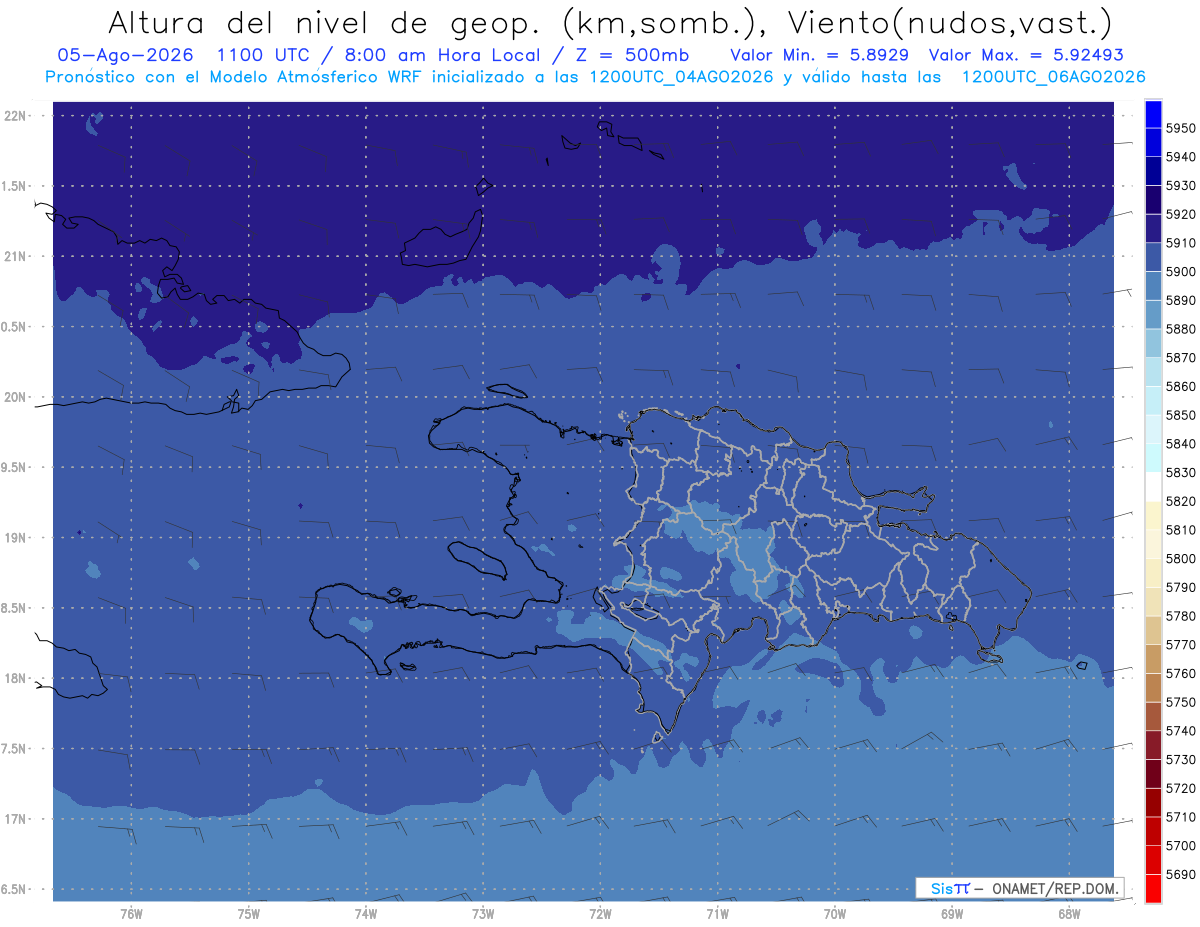Click validity time '1200UTC_06AGO2026'
Image resolution: width=1200 pixels, height=927 pixels.
1053,77
